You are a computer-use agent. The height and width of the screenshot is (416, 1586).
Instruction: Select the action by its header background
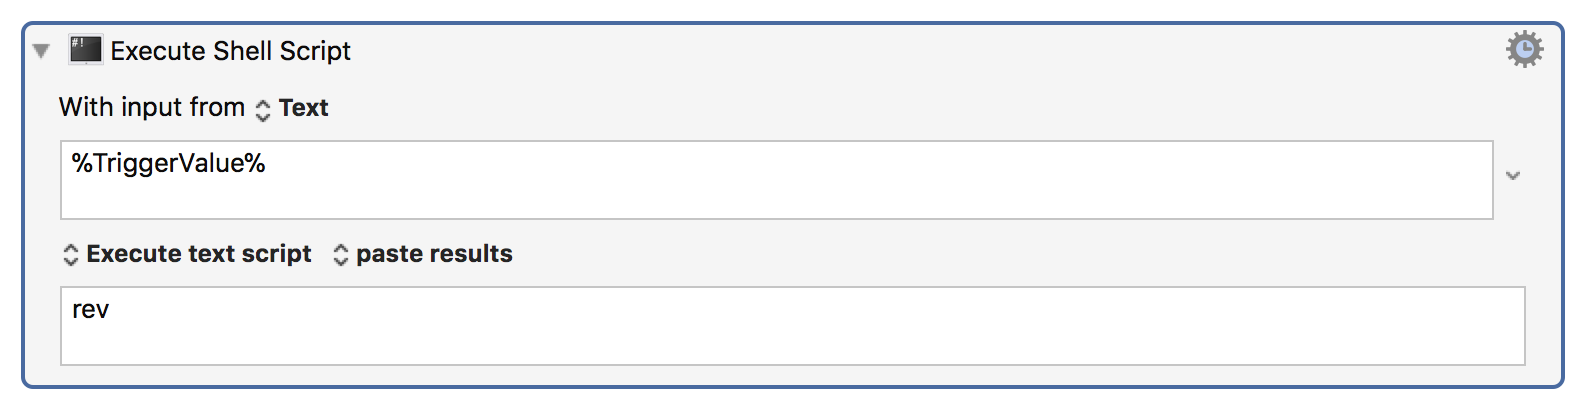pyautogui.click(x=900, y=50)
